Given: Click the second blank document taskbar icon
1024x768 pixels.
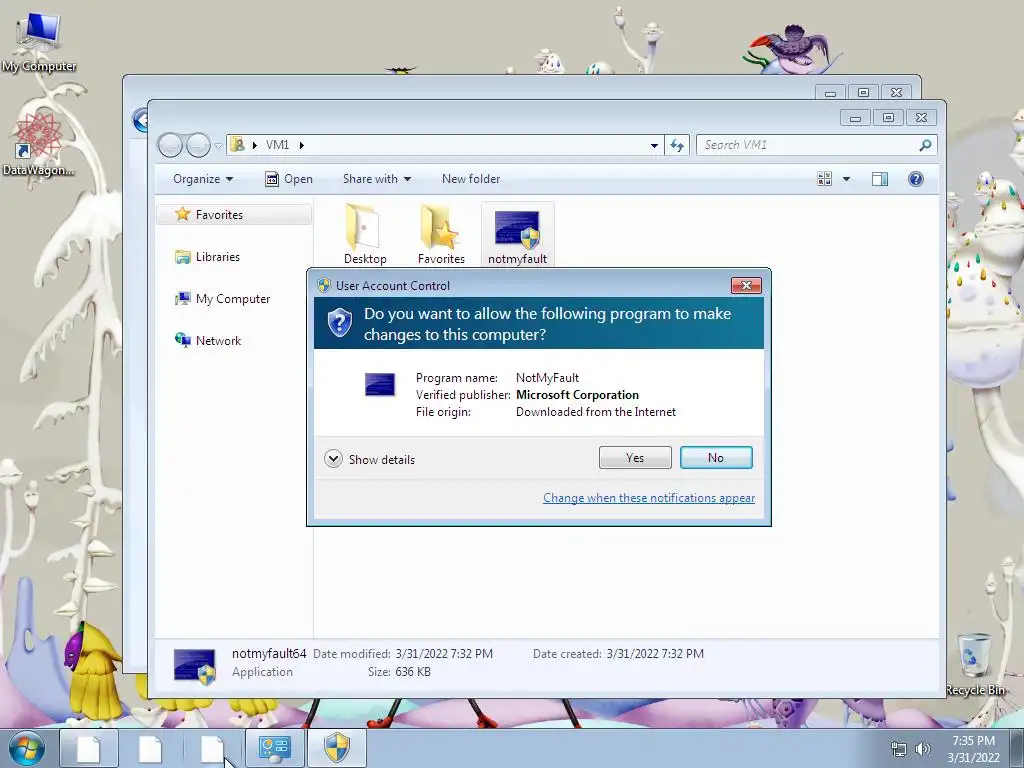Looking at the screenshot, I should (150, 748).
